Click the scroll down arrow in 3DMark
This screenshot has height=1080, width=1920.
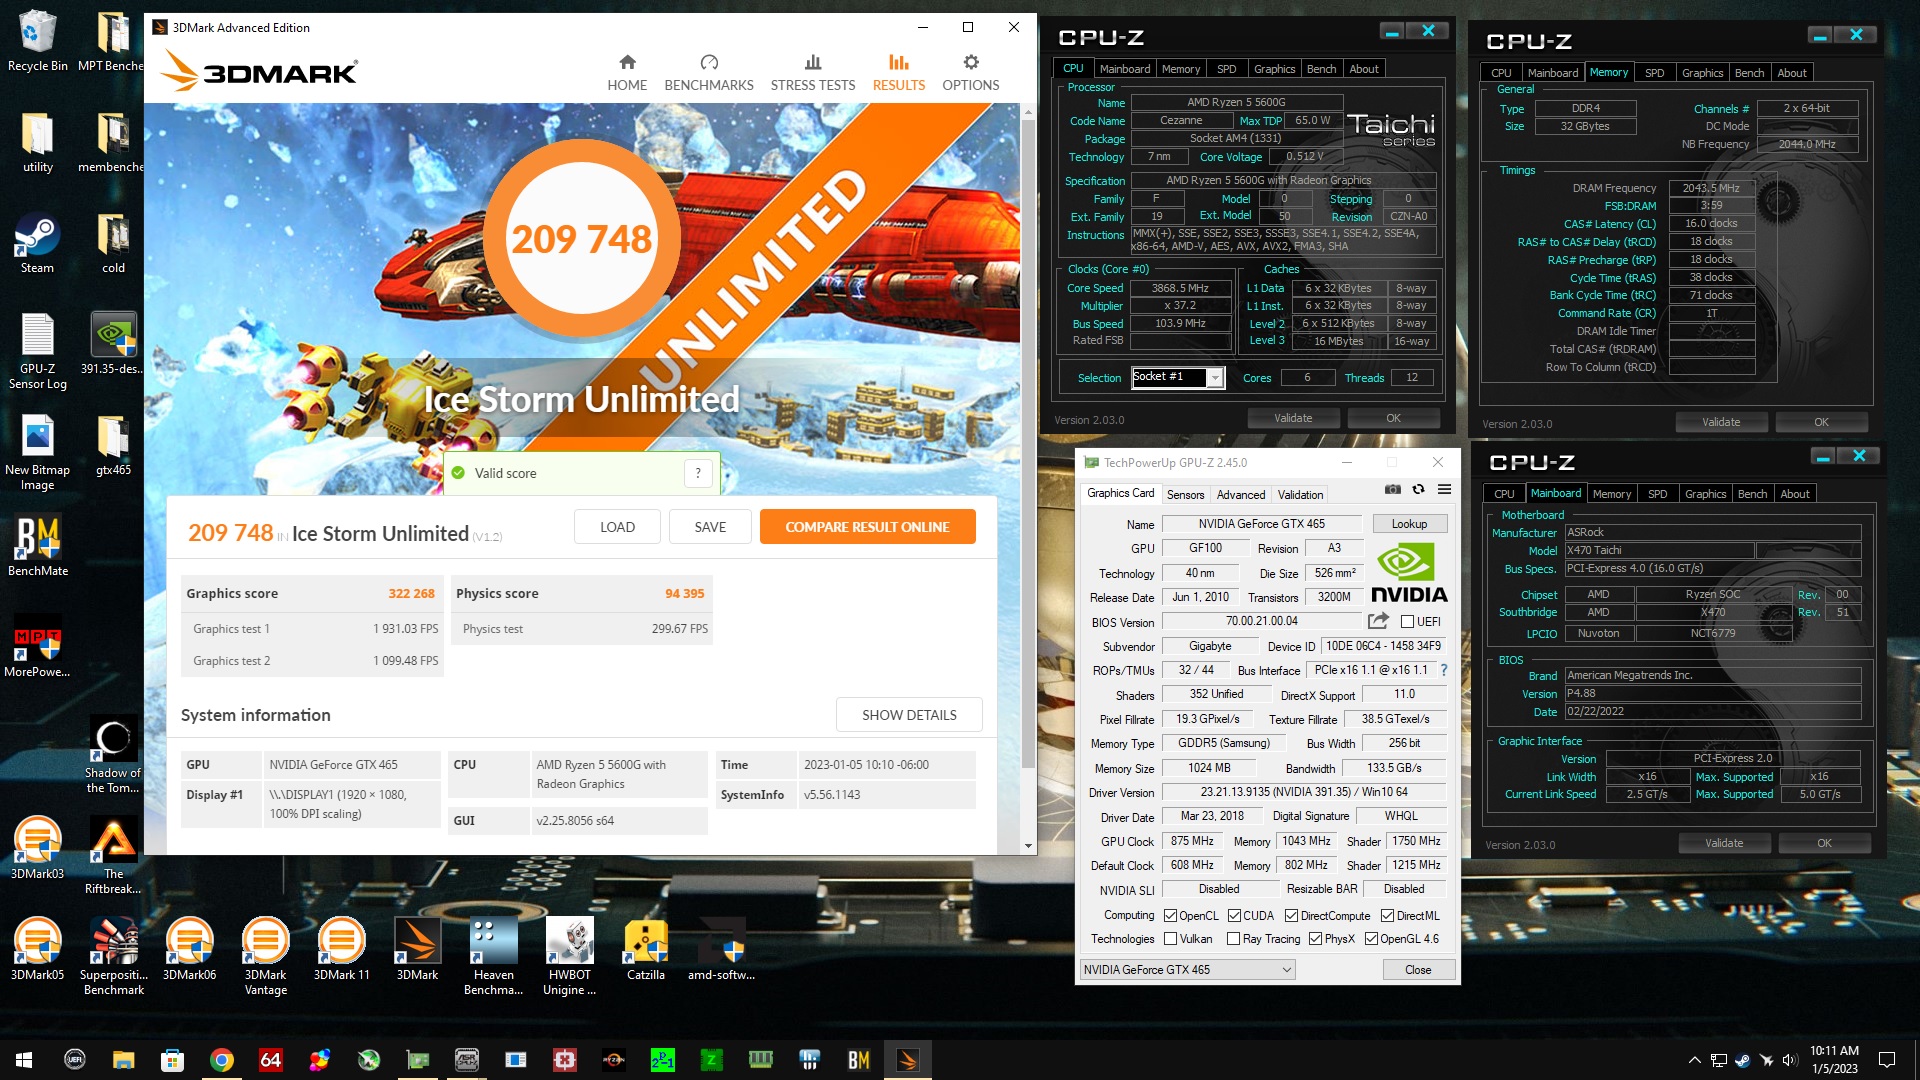[x=1028, y=846]
